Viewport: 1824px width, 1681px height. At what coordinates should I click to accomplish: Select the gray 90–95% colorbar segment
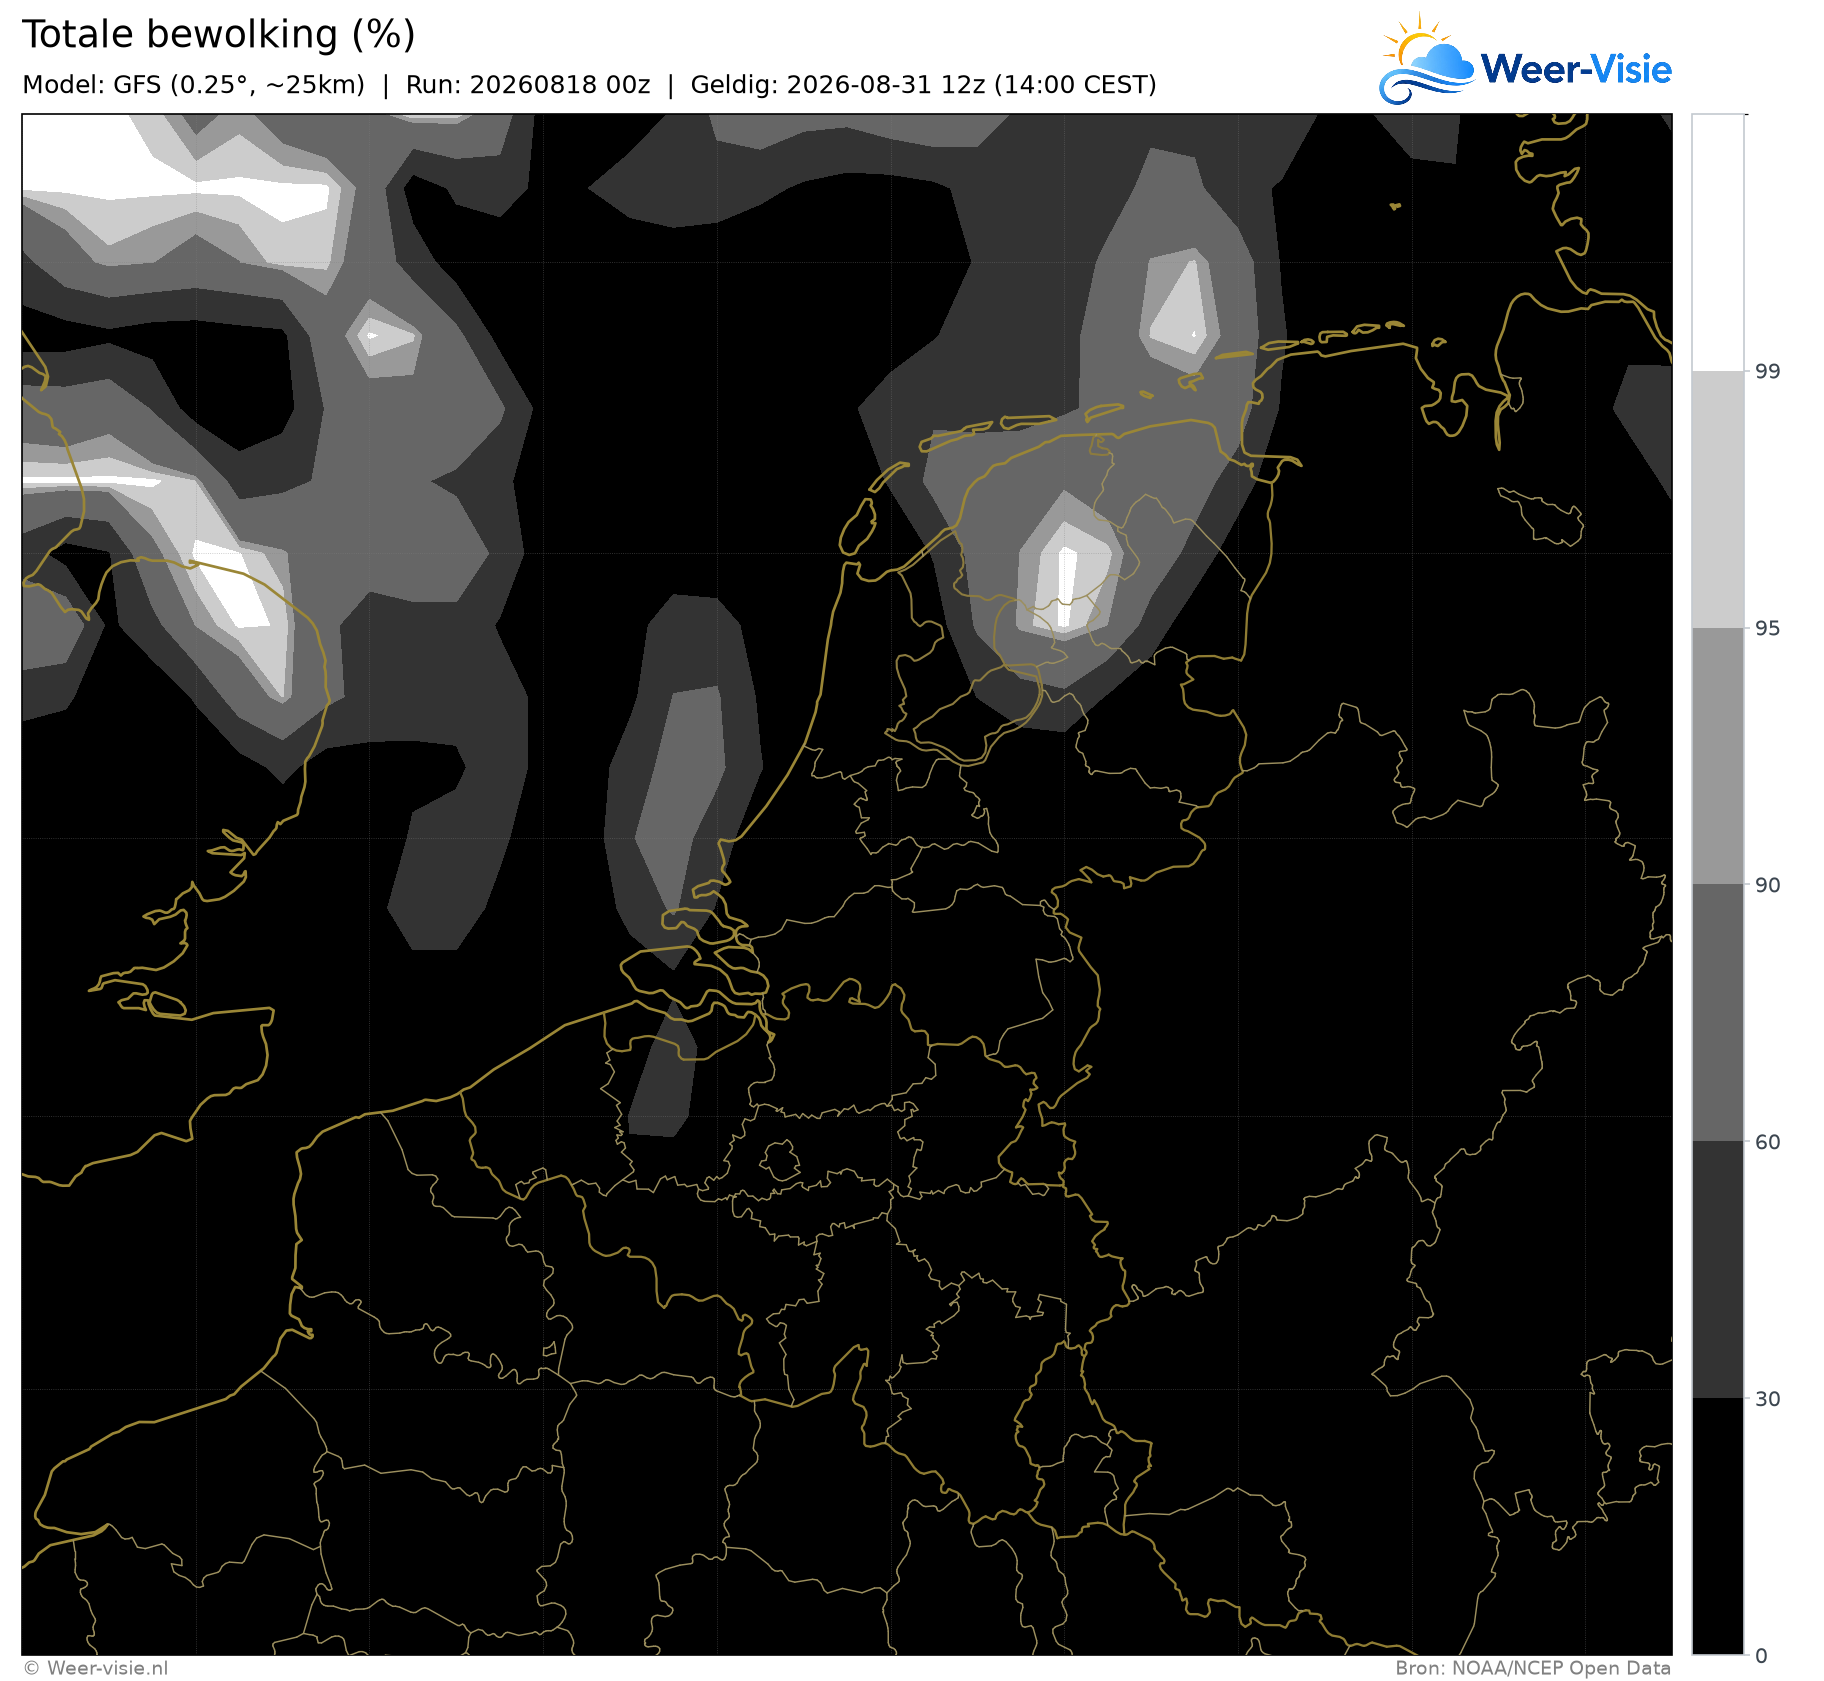[x=1718, y=756]
